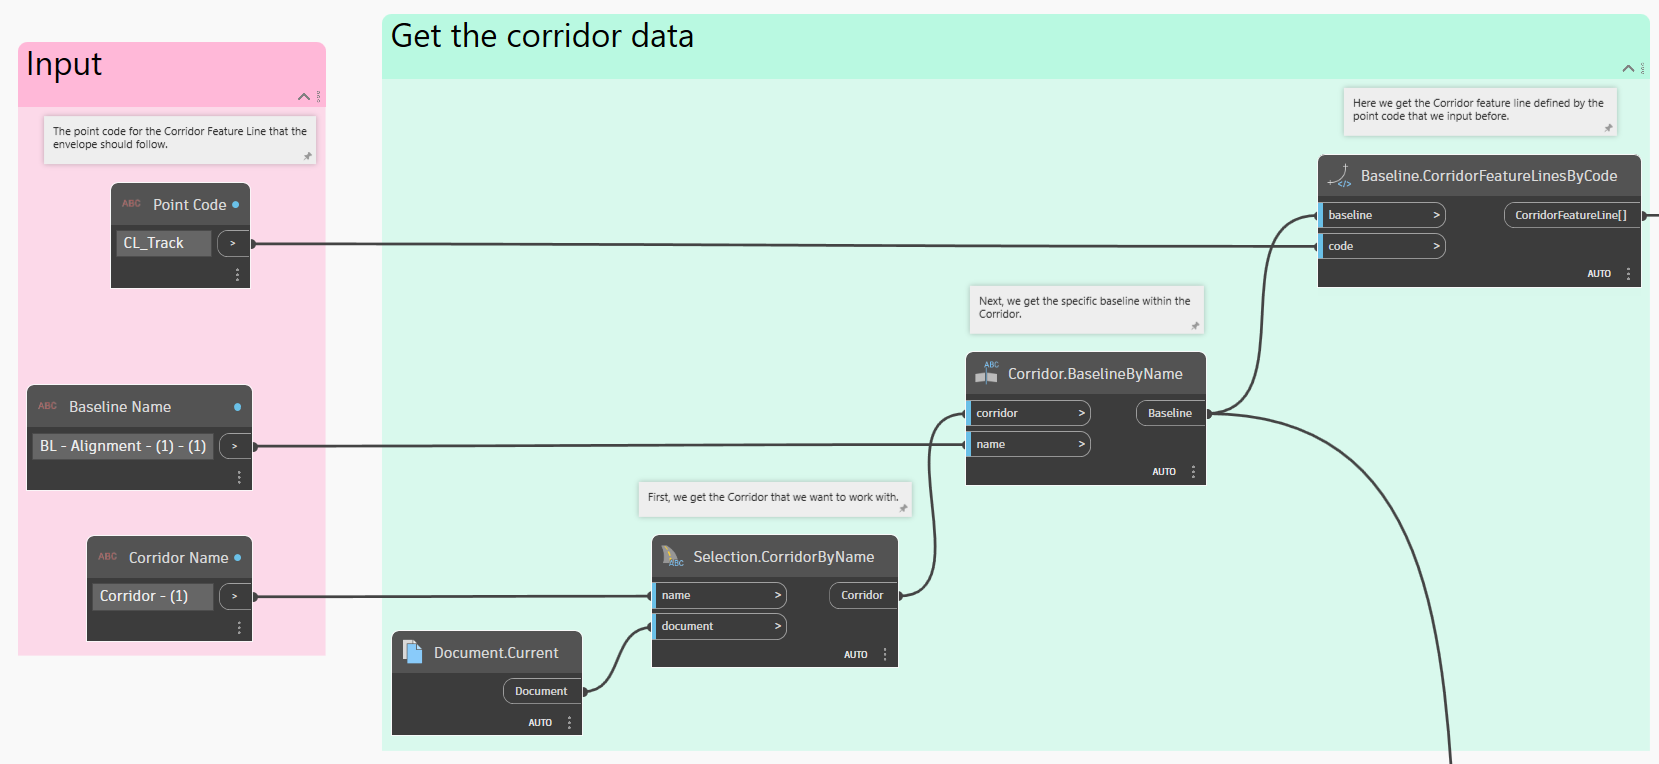Click the Document.Current node file icon

coord(412,652)
